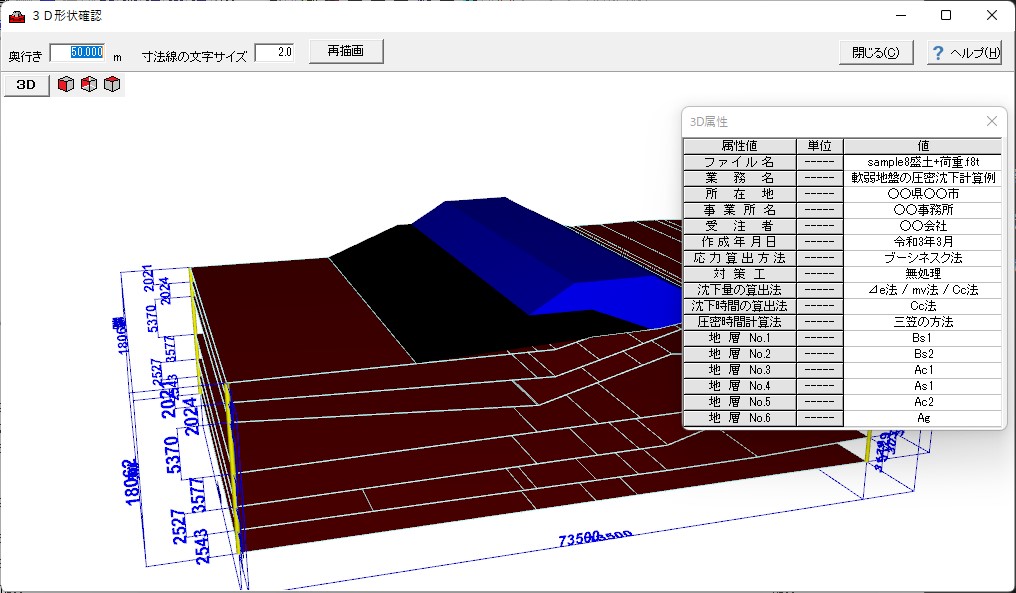This screenshot has height=593, width=1016.
Task: Minimize the 3D形状確認 window
Action: pos(900,16)
